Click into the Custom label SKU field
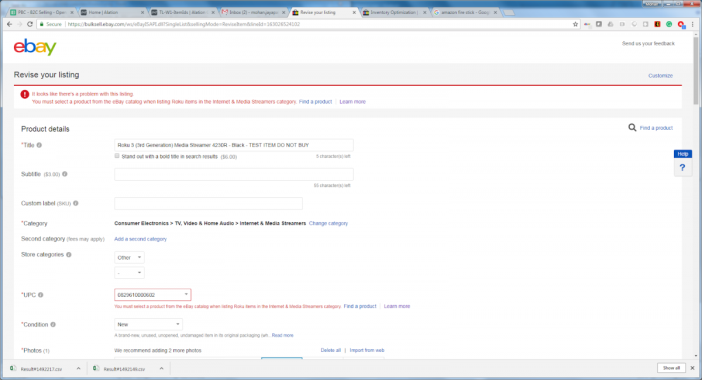Viewport: 702px width, 380px height. (x=208, y=203)
